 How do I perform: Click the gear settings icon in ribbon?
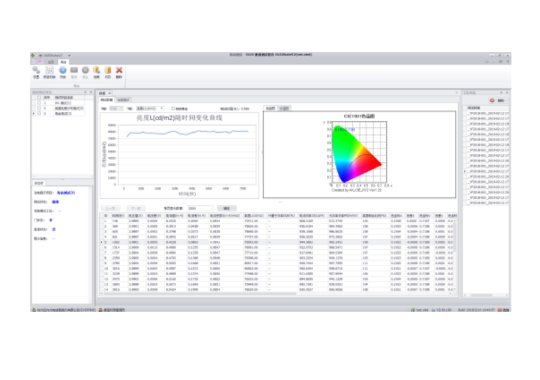pyautogui.click(x=36, y=71)
